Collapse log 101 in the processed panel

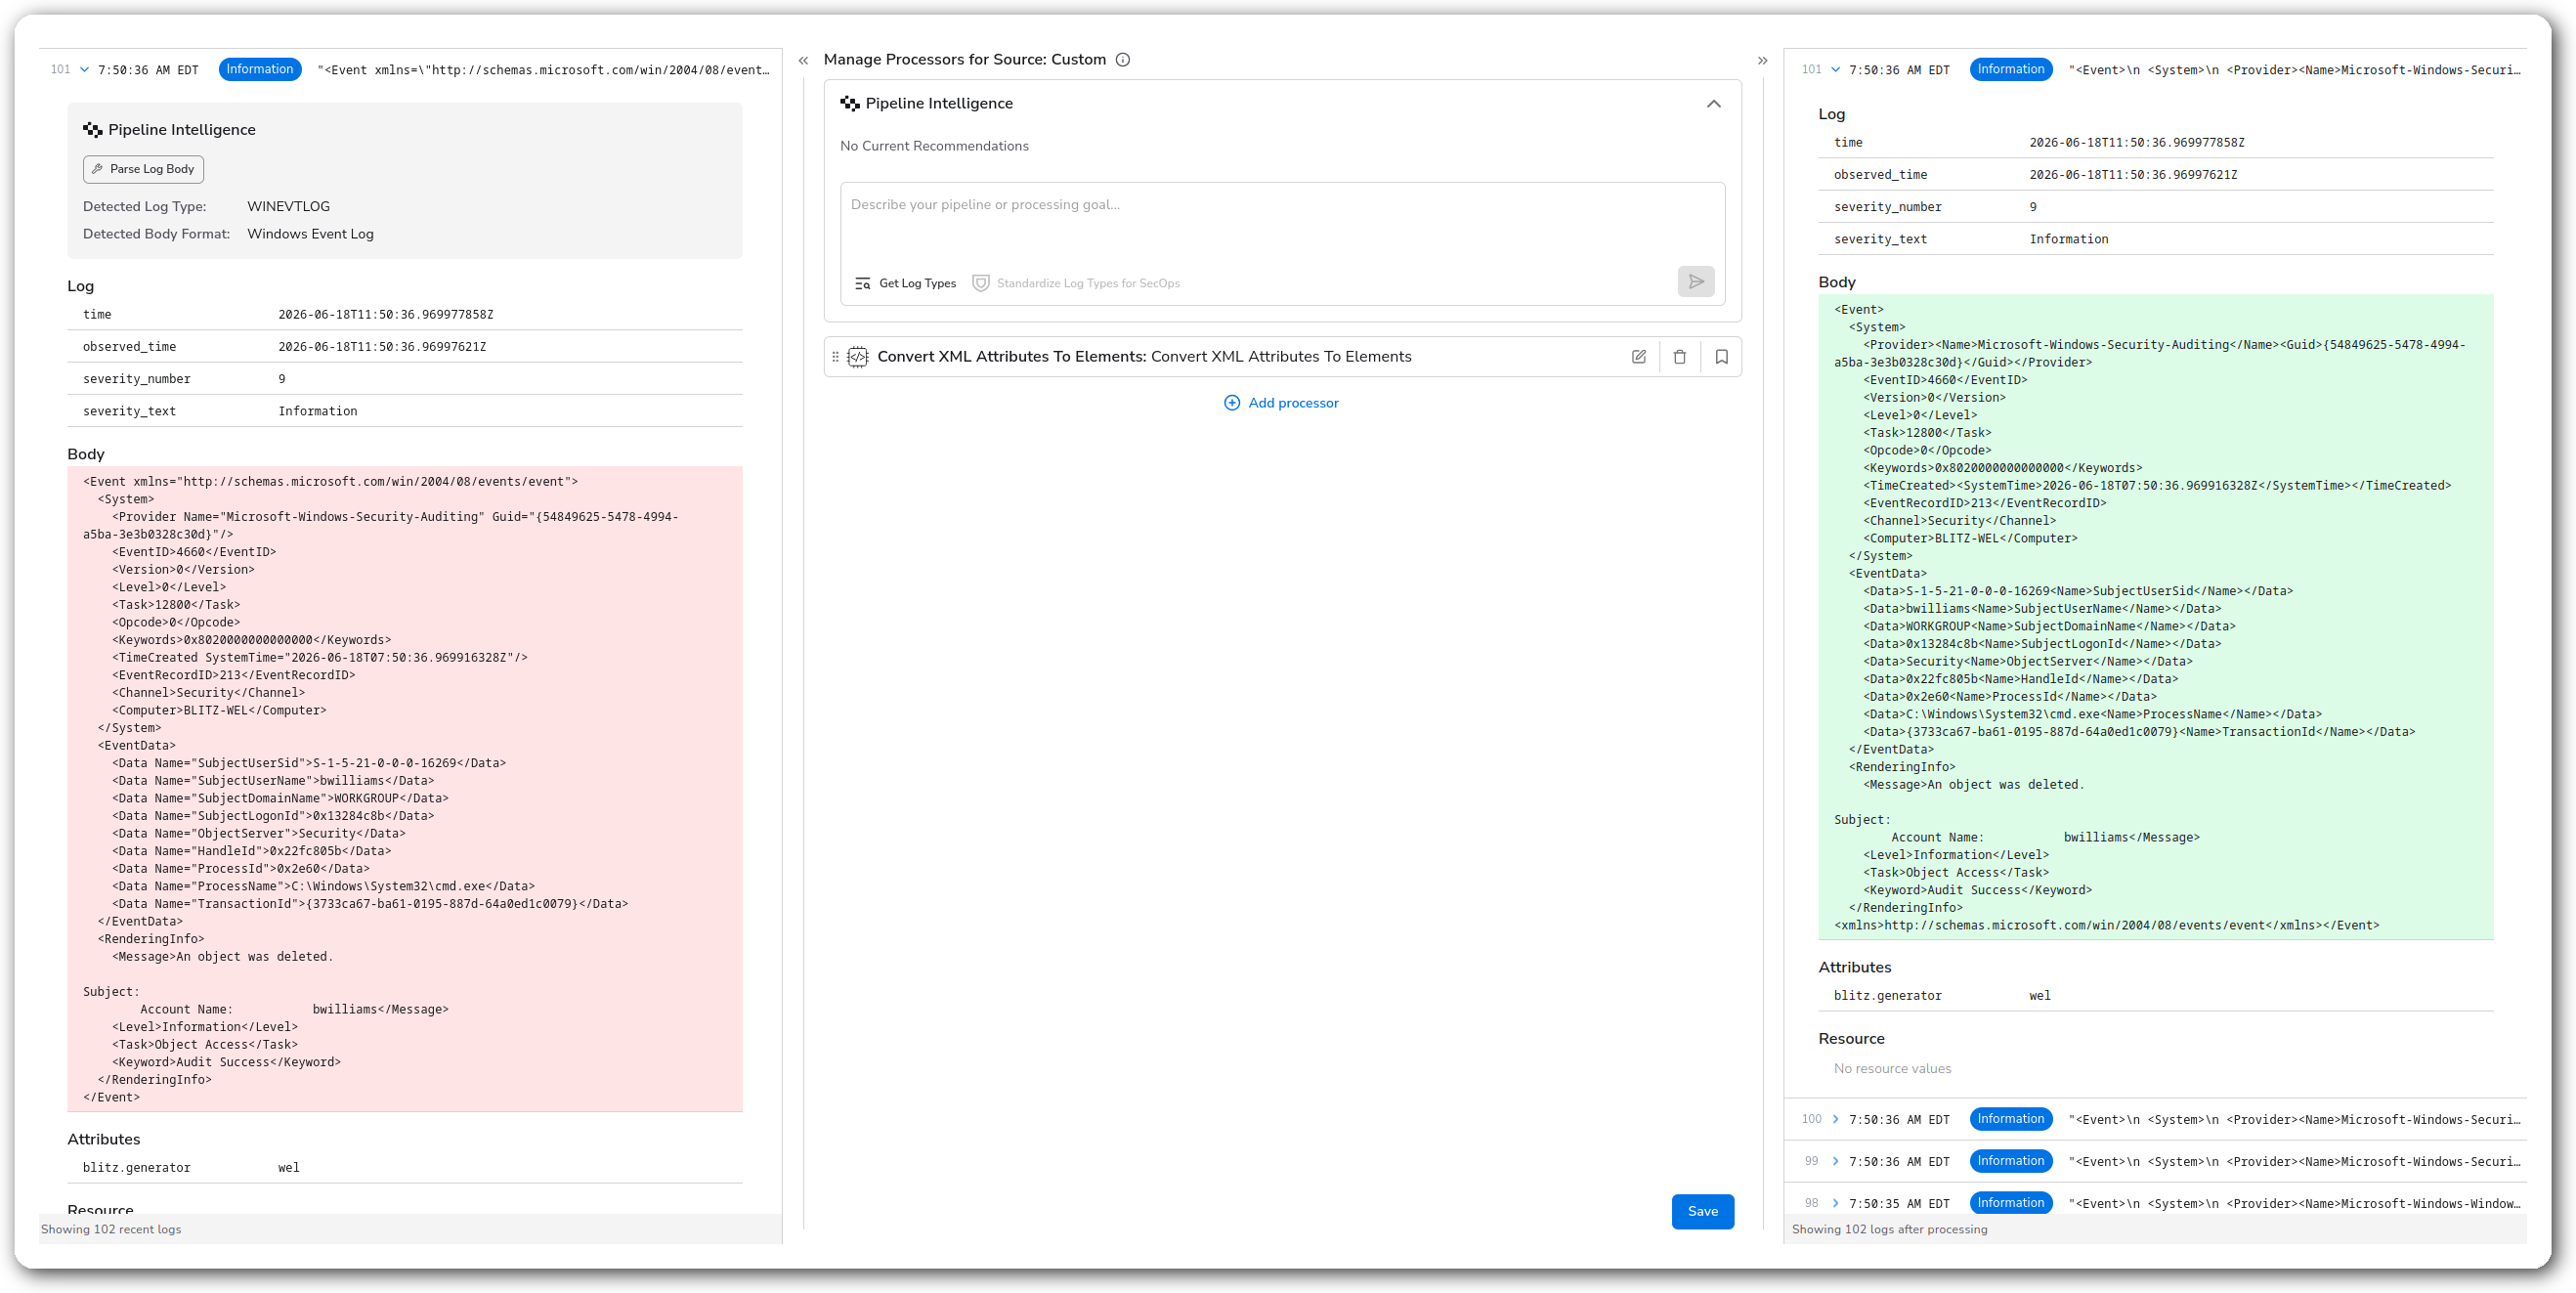point(1835,70)
